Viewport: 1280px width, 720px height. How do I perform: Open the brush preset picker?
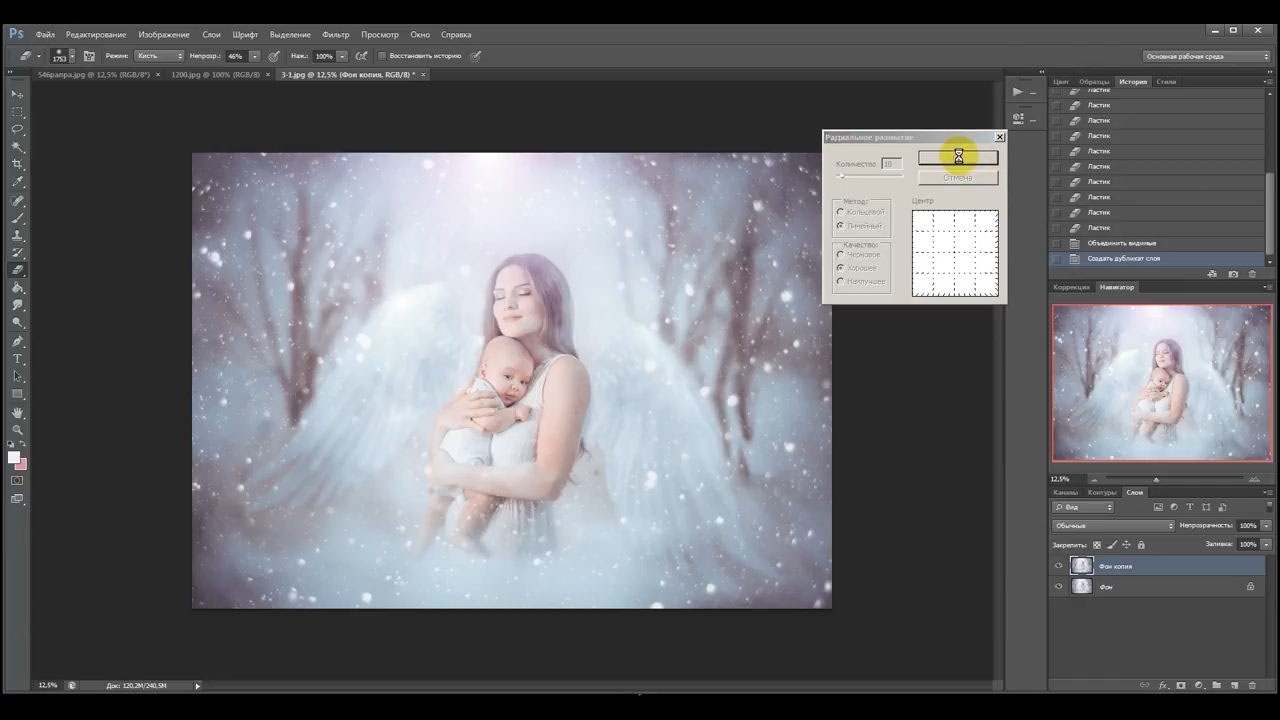click(60, 56)
